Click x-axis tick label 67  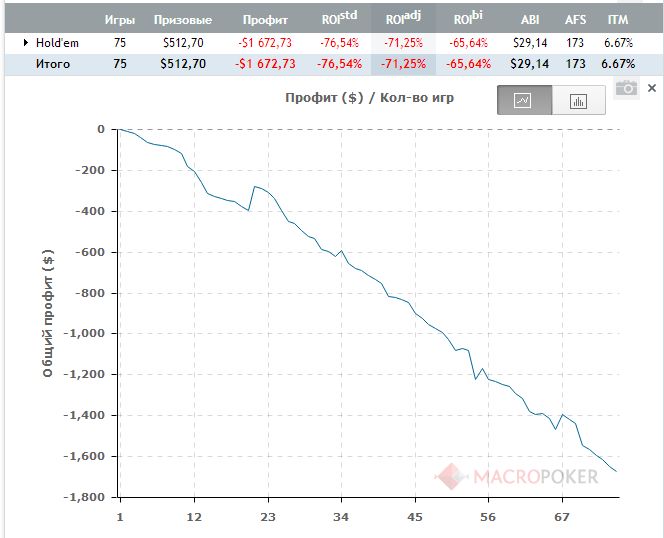[562, 517]
